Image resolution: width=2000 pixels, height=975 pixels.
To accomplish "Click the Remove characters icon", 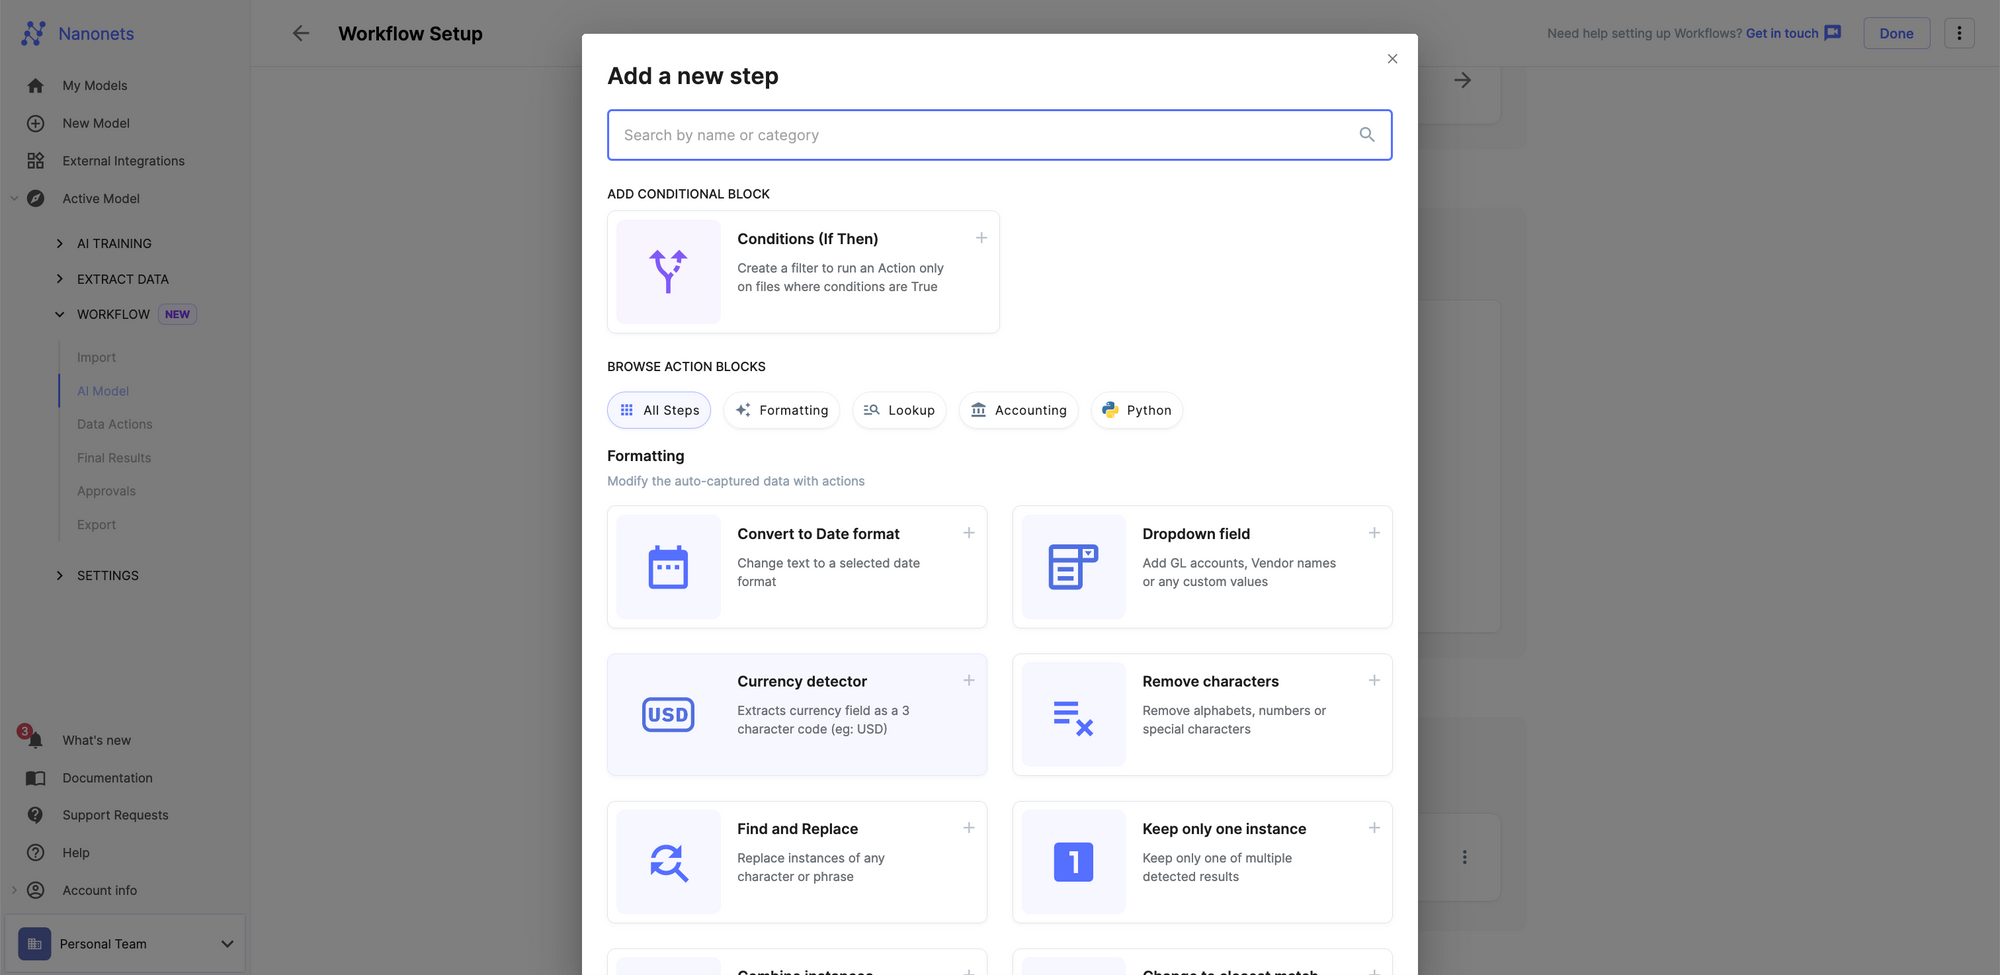I will click(x=1073, y=718).
